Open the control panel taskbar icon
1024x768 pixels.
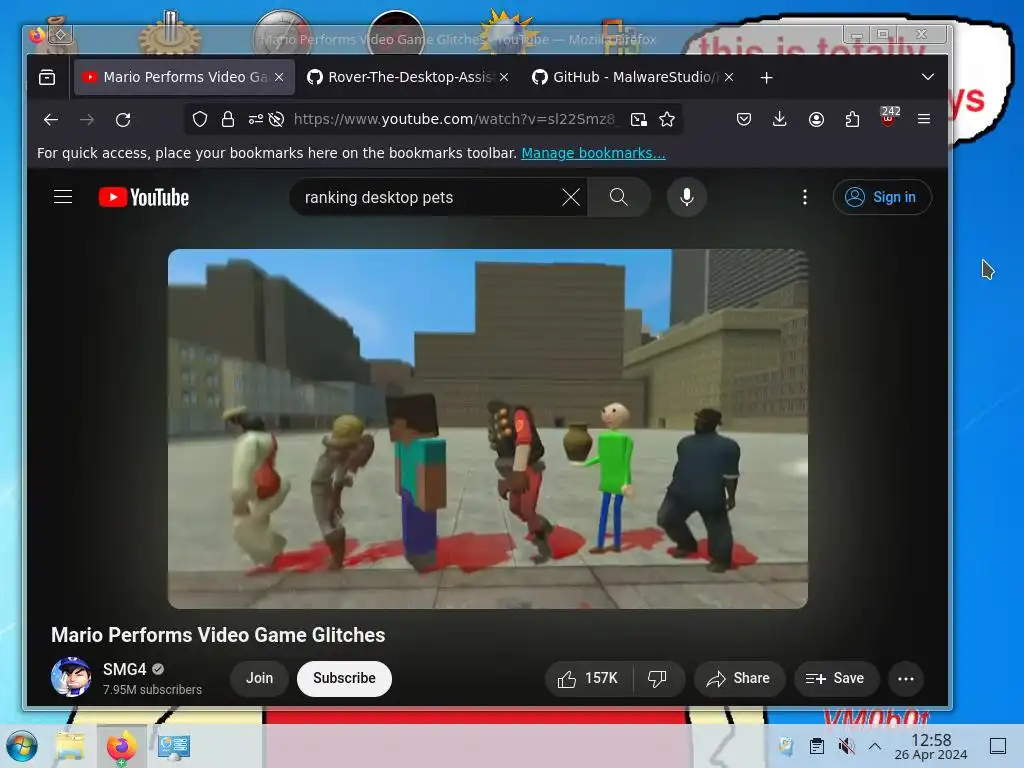[173, 746]
